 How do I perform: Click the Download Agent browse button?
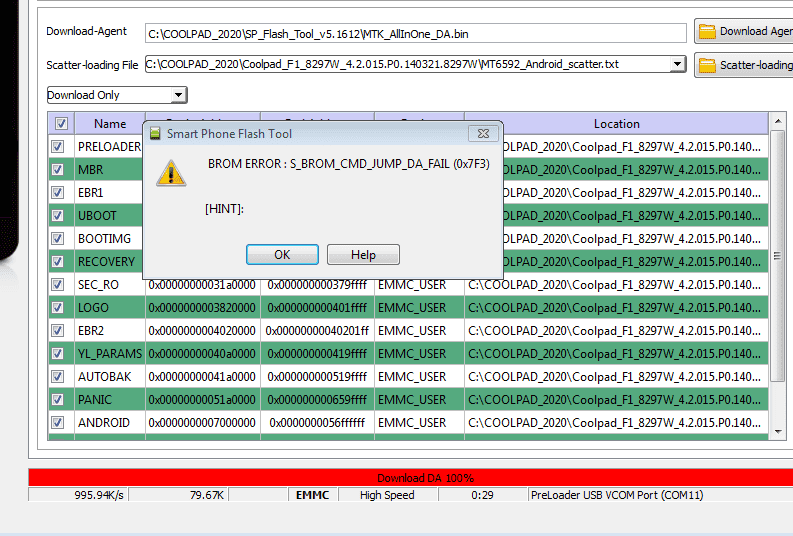(743, 31)
